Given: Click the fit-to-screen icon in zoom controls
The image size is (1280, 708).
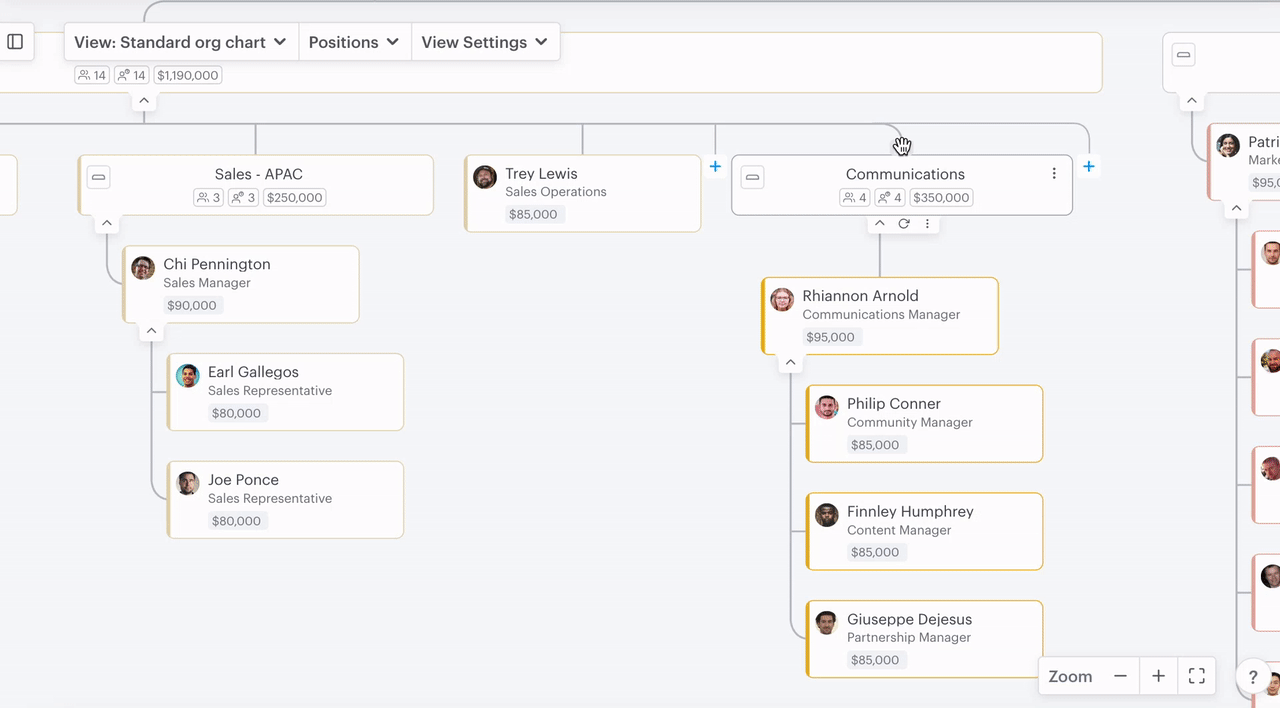Looking at the screenshot, I should point(1196,676).
